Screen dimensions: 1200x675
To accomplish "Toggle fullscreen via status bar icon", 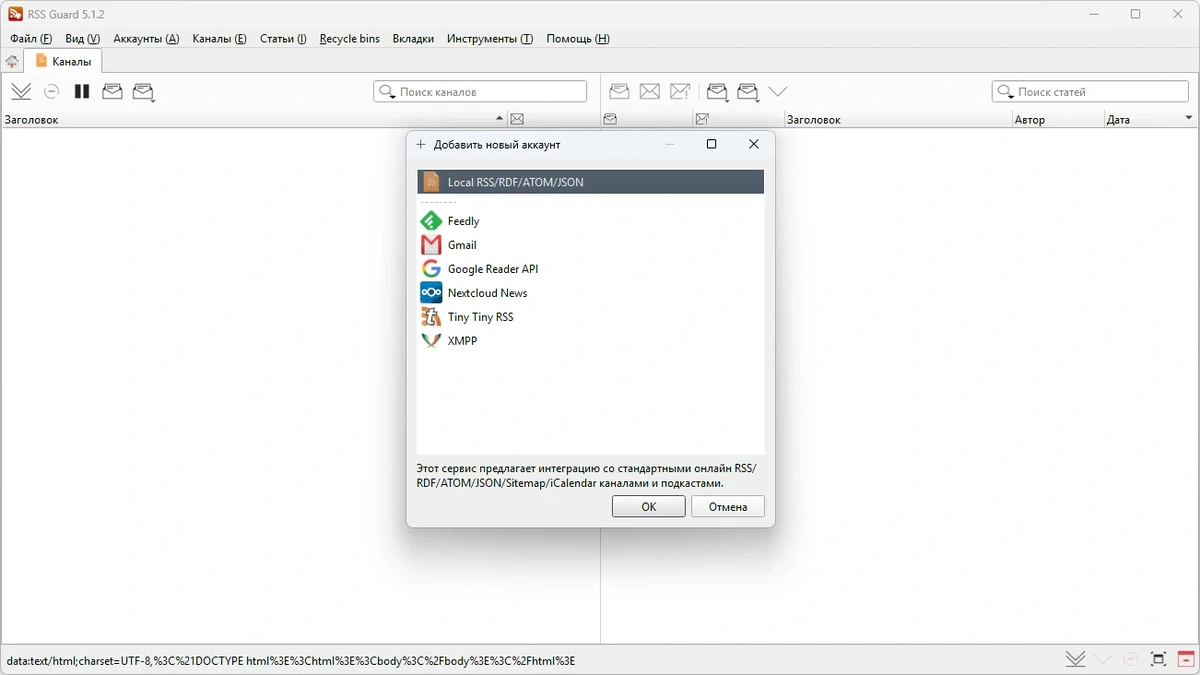I will (1158, 659).
